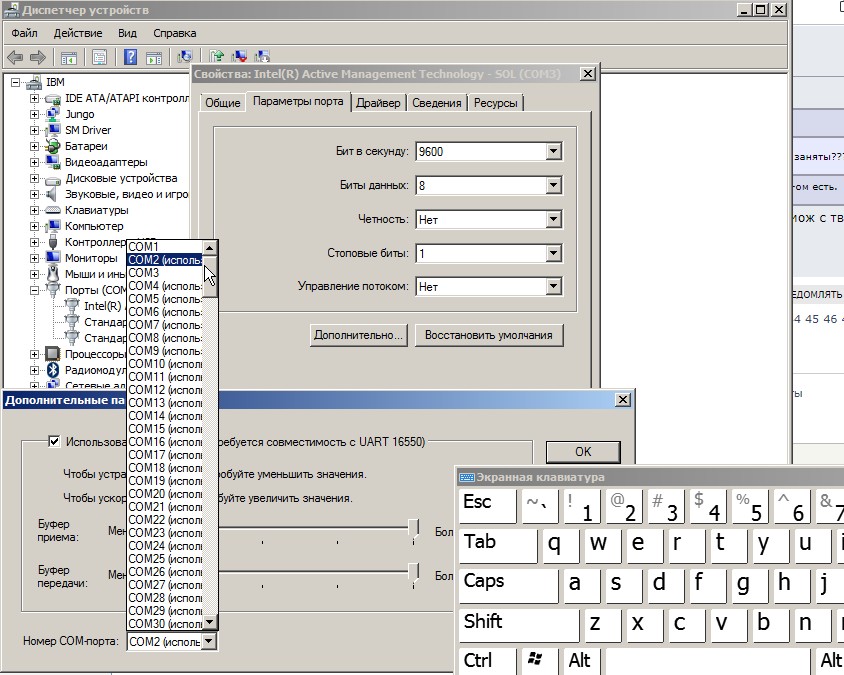
Task: Switch to the Сведения tab
Action: [x=437, y=103]
